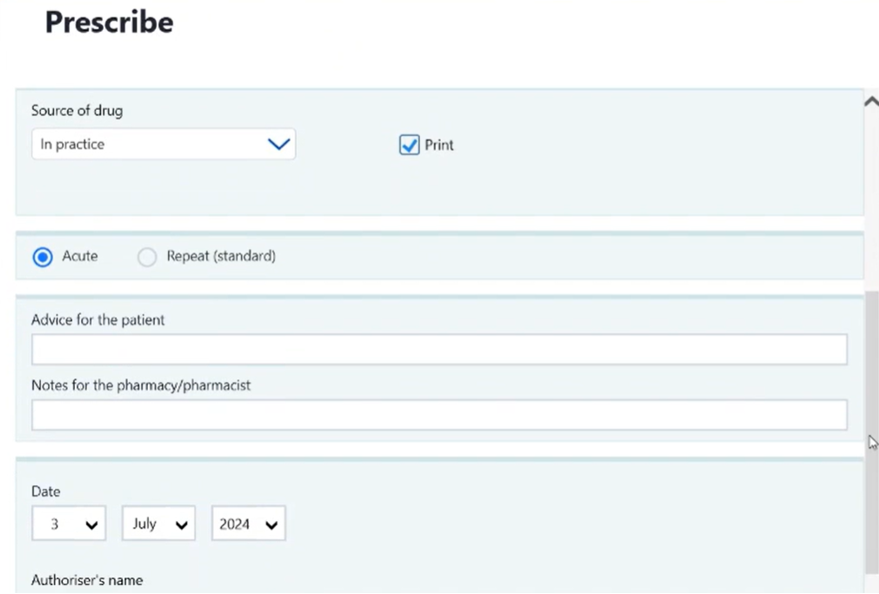Viewport: 879px width, 594px height.
Task: Click the Authoriser's name label
Action: tap(87, 580)
